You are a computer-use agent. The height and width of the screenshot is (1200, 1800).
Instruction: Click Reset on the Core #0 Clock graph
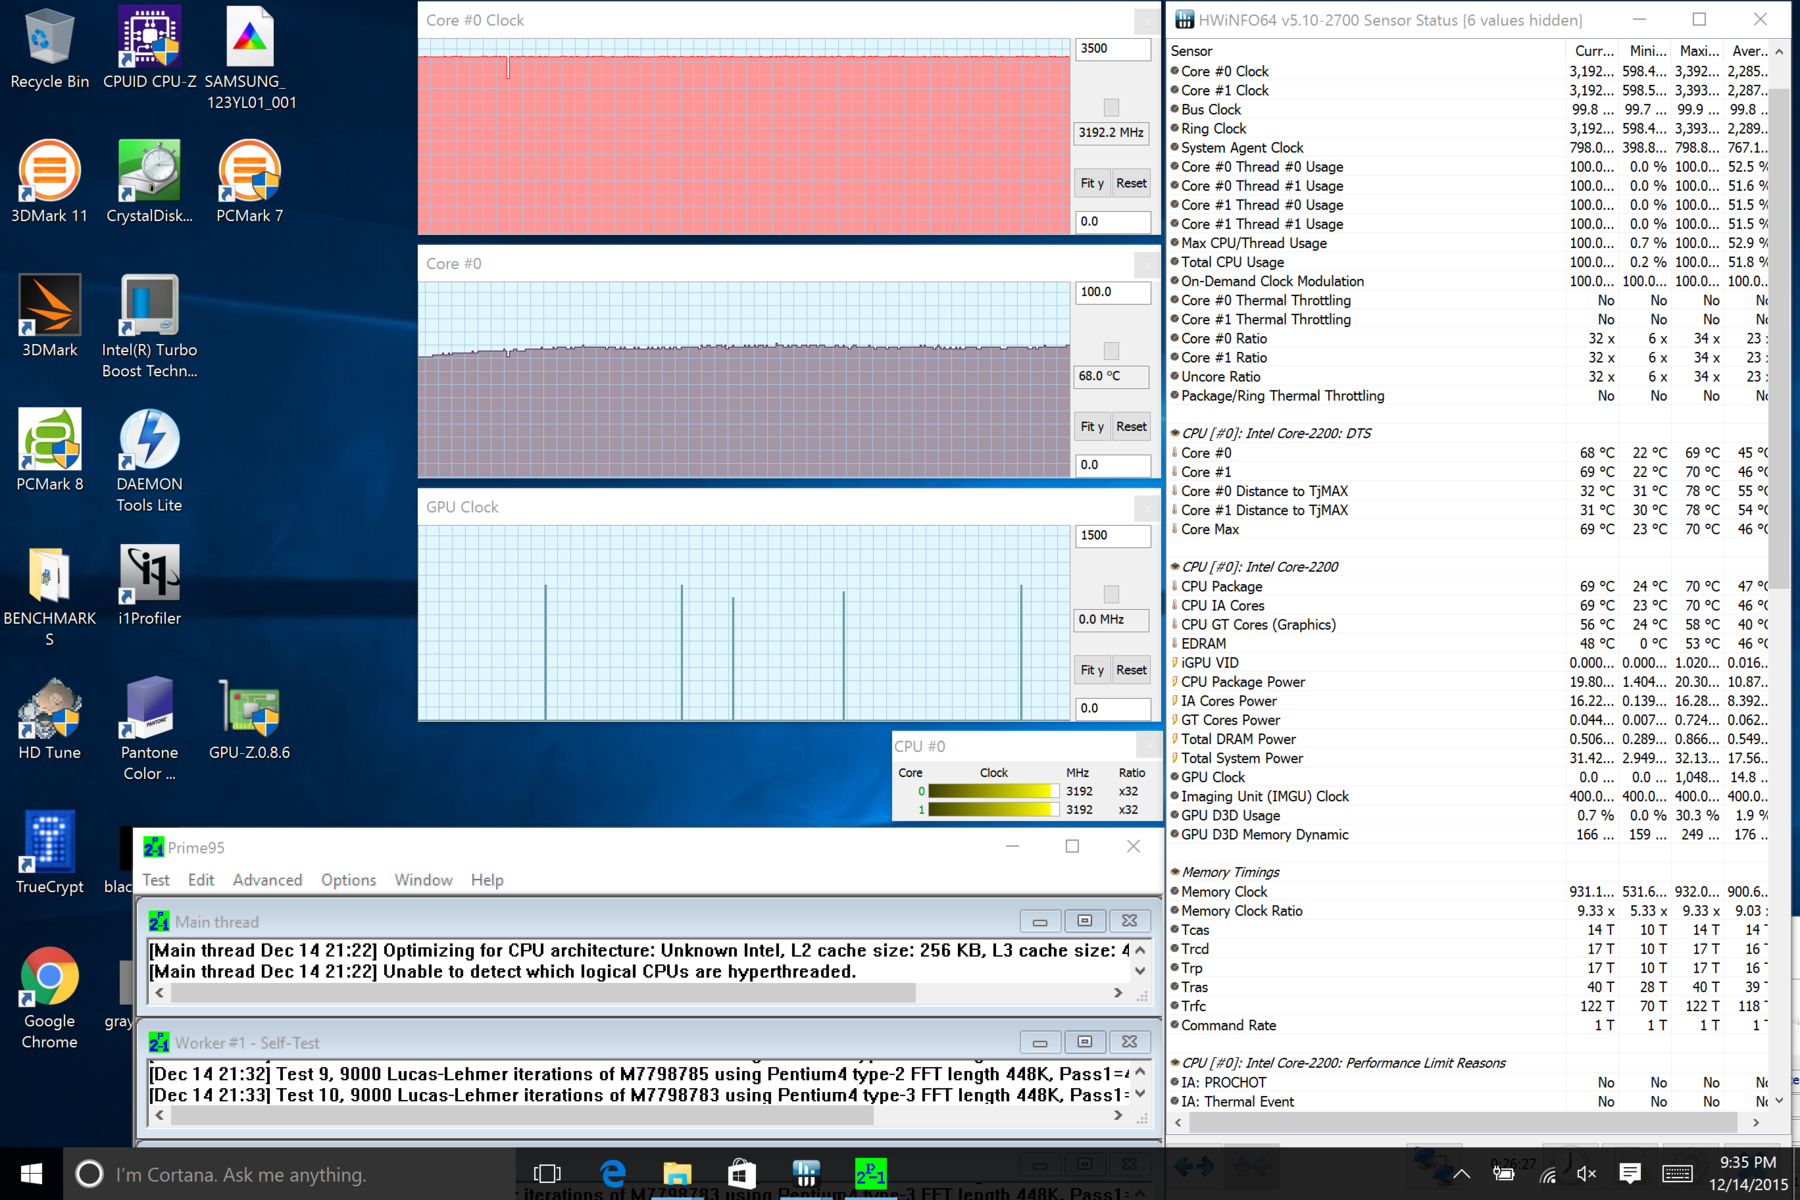1132,183
